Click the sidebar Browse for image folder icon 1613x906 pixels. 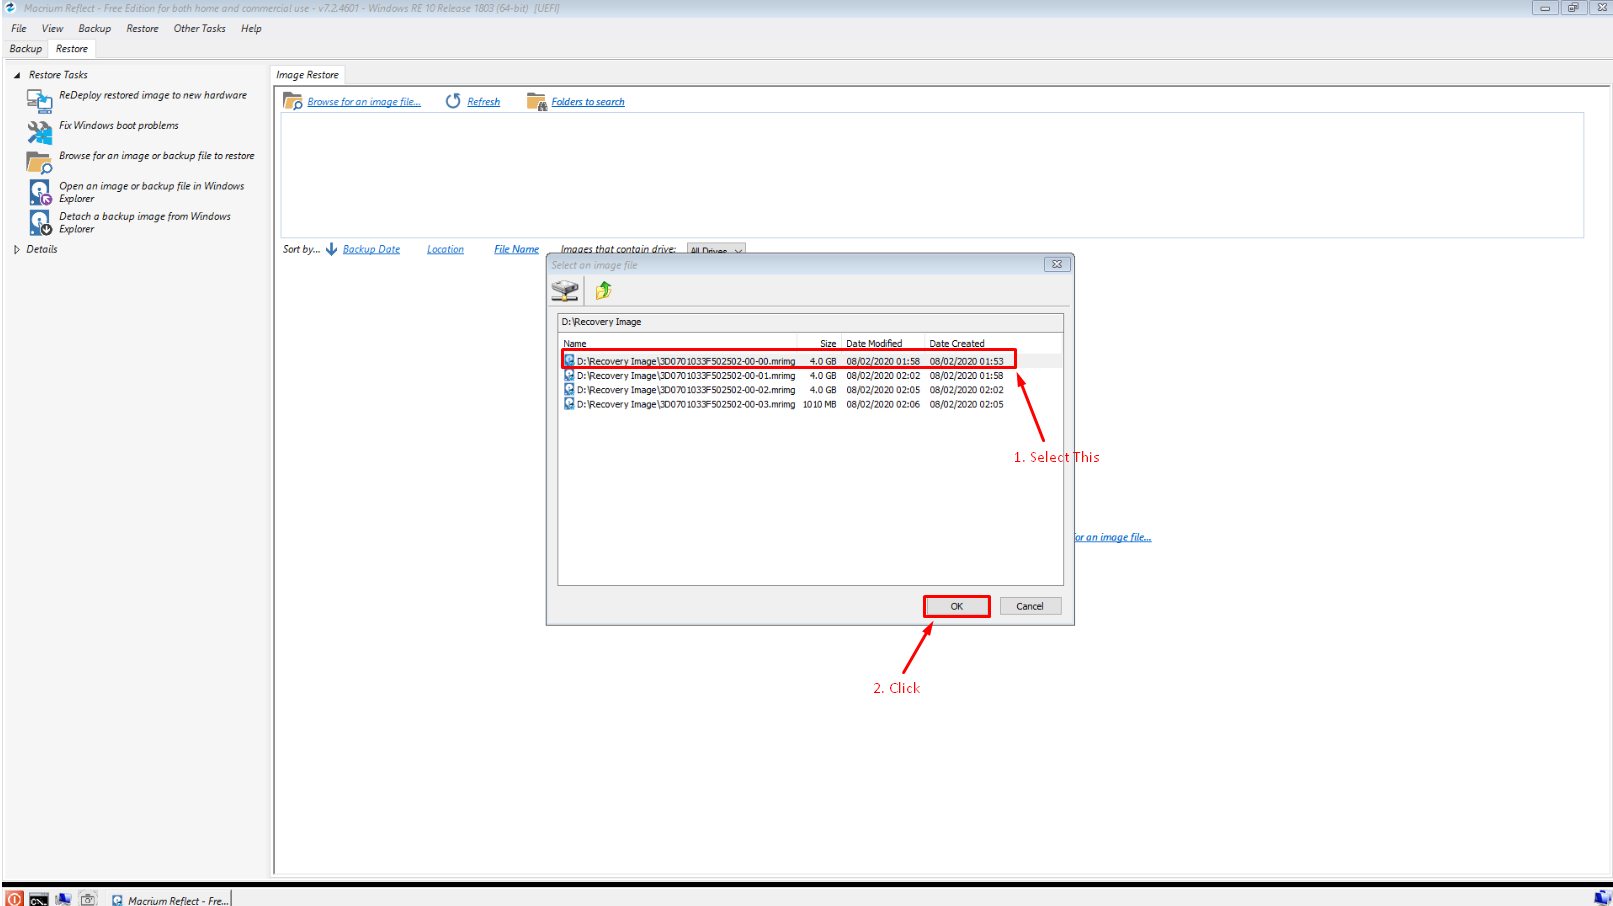click(x=40, y=162)
